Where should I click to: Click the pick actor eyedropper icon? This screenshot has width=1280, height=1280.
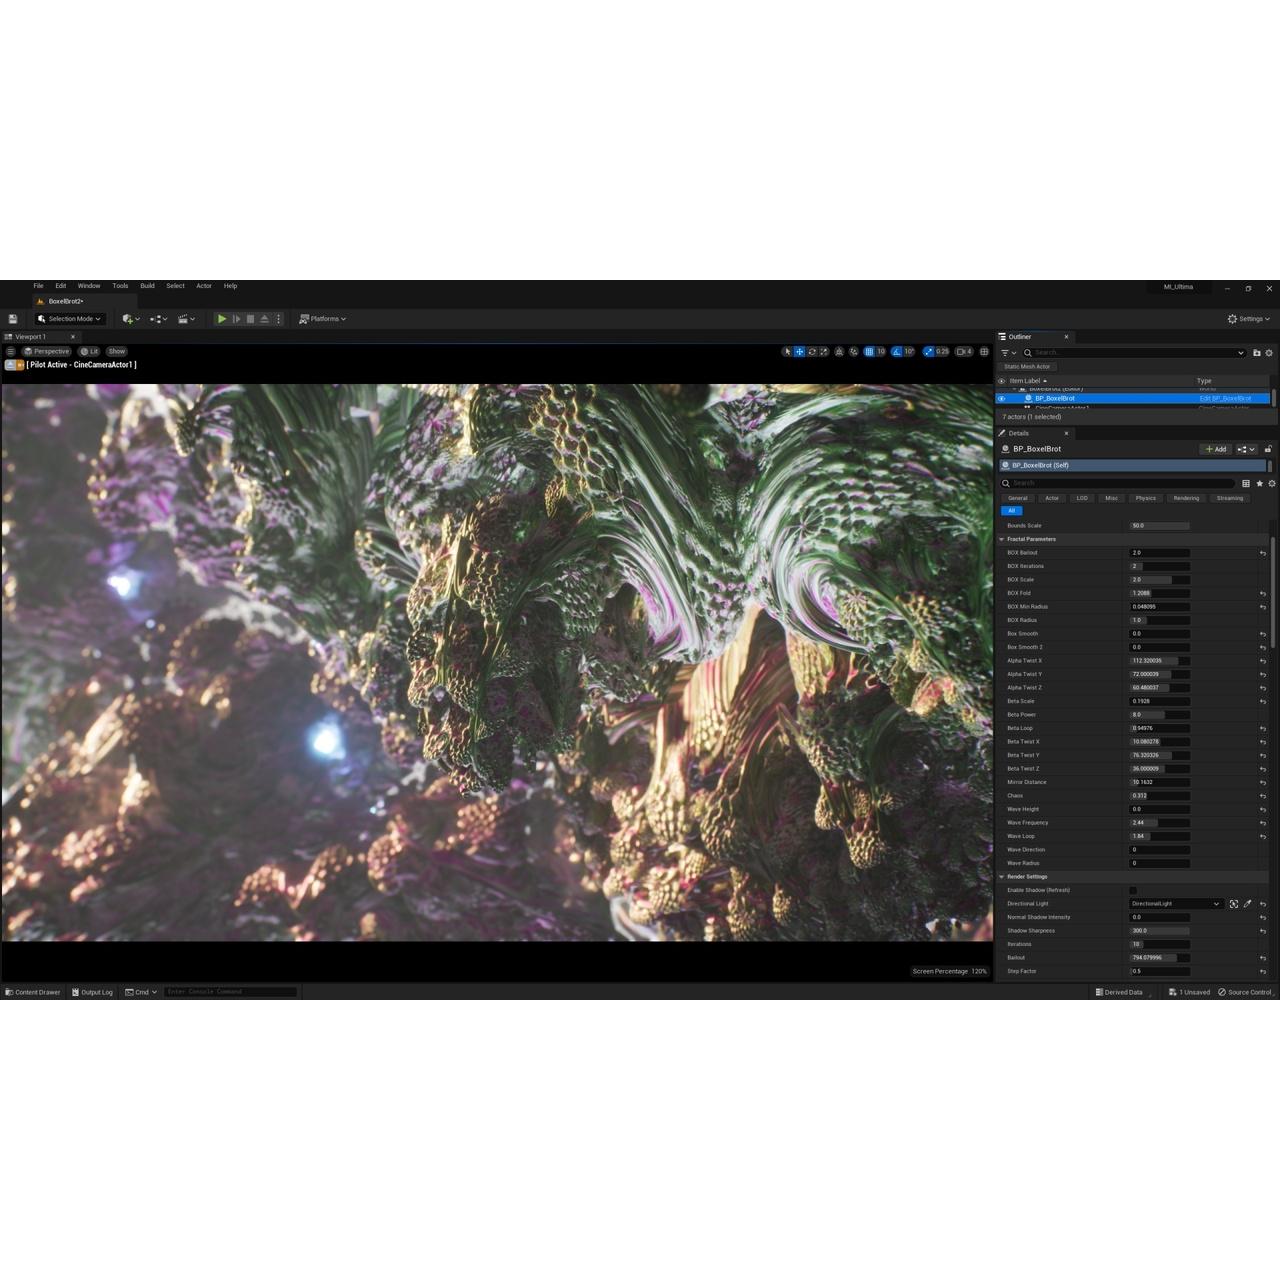pyautogui.click(x=1247, y=904)
